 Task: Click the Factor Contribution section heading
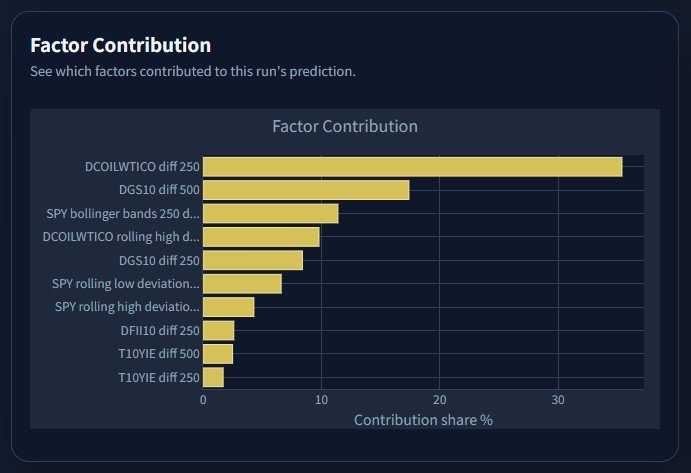pyautogui.click(x=121, y=45)
